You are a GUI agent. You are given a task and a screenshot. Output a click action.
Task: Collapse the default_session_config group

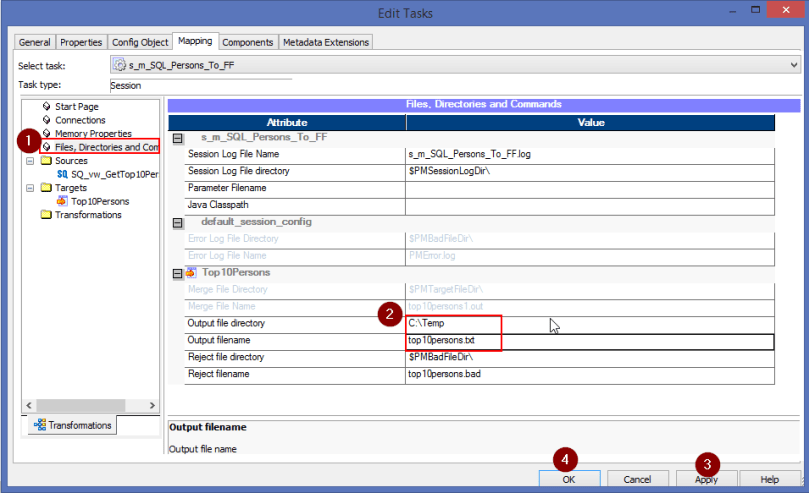point(177,222)
